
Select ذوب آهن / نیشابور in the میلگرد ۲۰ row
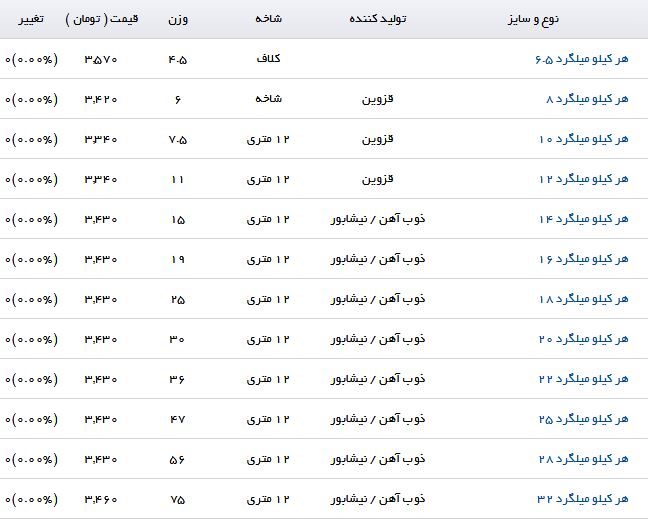coord(378,339)
